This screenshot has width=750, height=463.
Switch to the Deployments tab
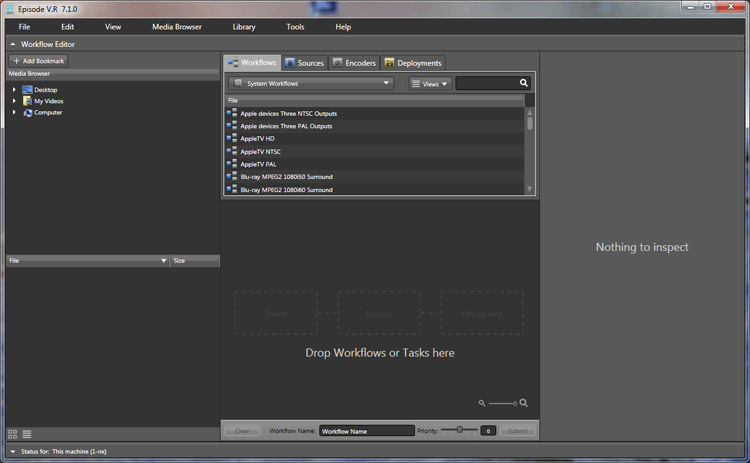tap(413, 63)
